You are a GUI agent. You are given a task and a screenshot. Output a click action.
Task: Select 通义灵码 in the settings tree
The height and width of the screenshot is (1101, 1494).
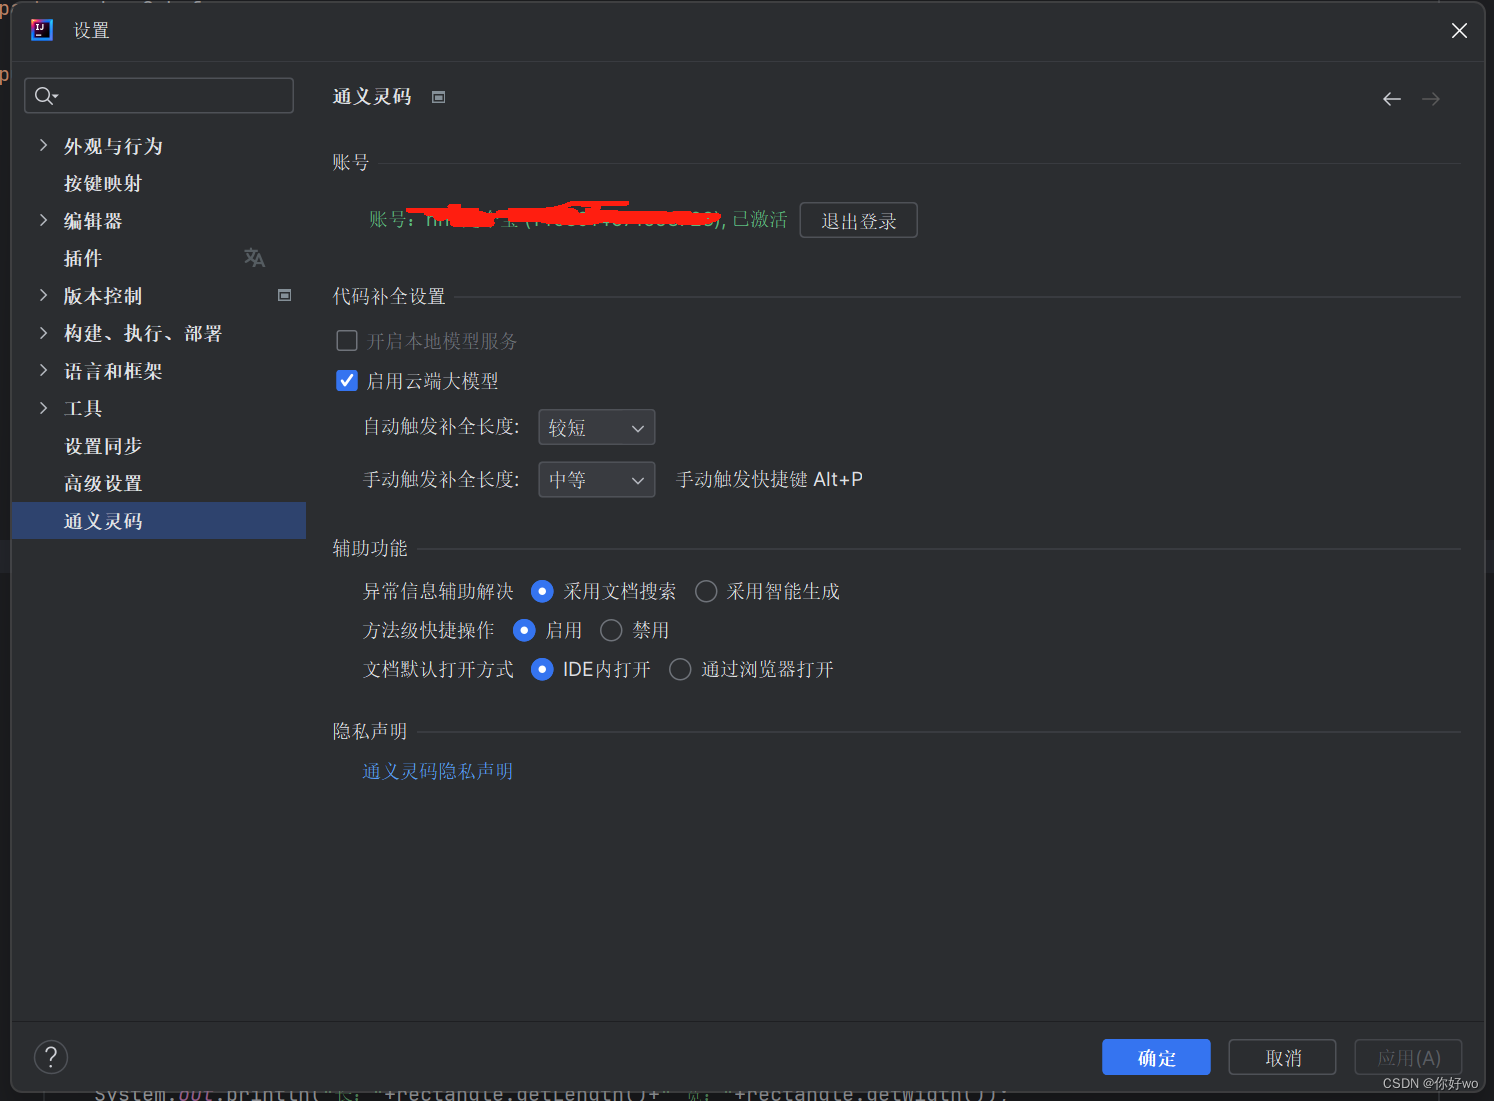[x=159, y=521]
